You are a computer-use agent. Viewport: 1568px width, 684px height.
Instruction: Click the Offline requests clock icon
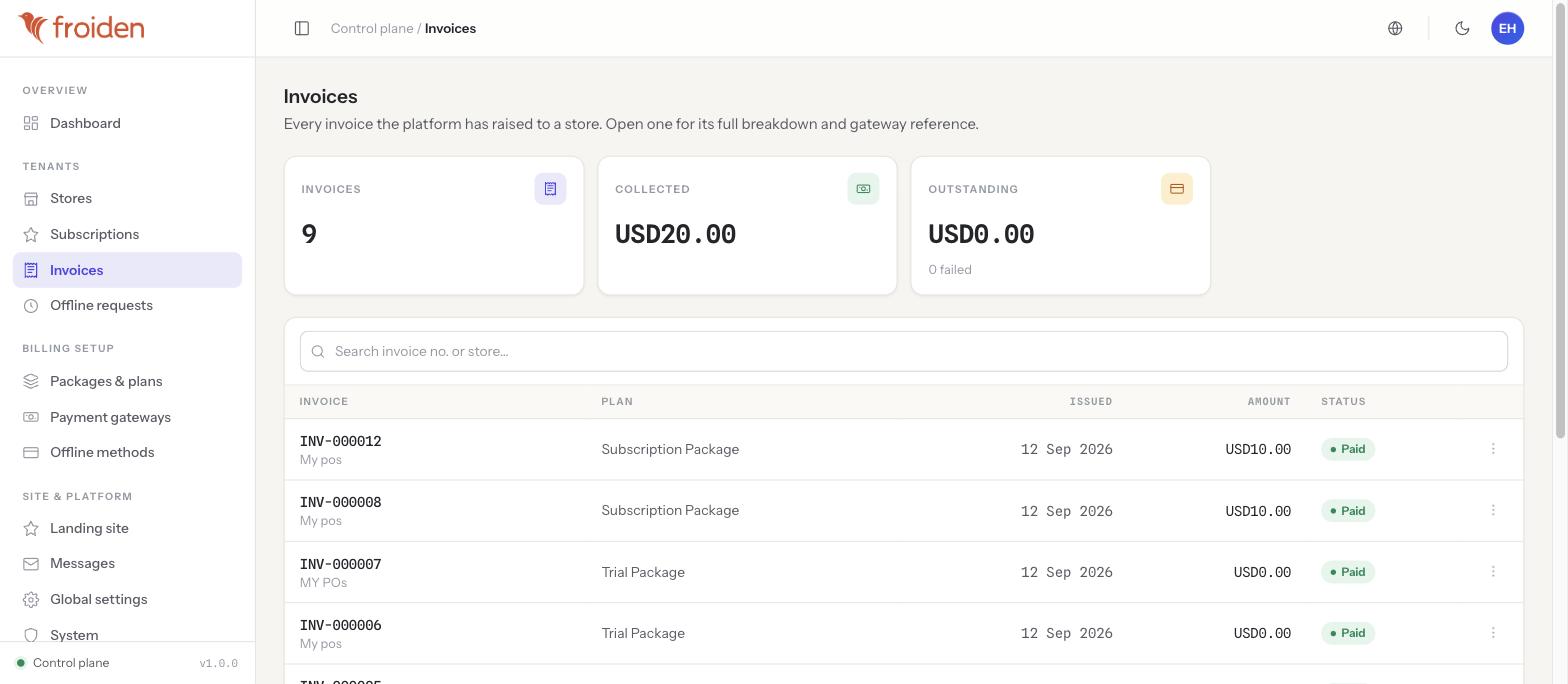(31, 305)
